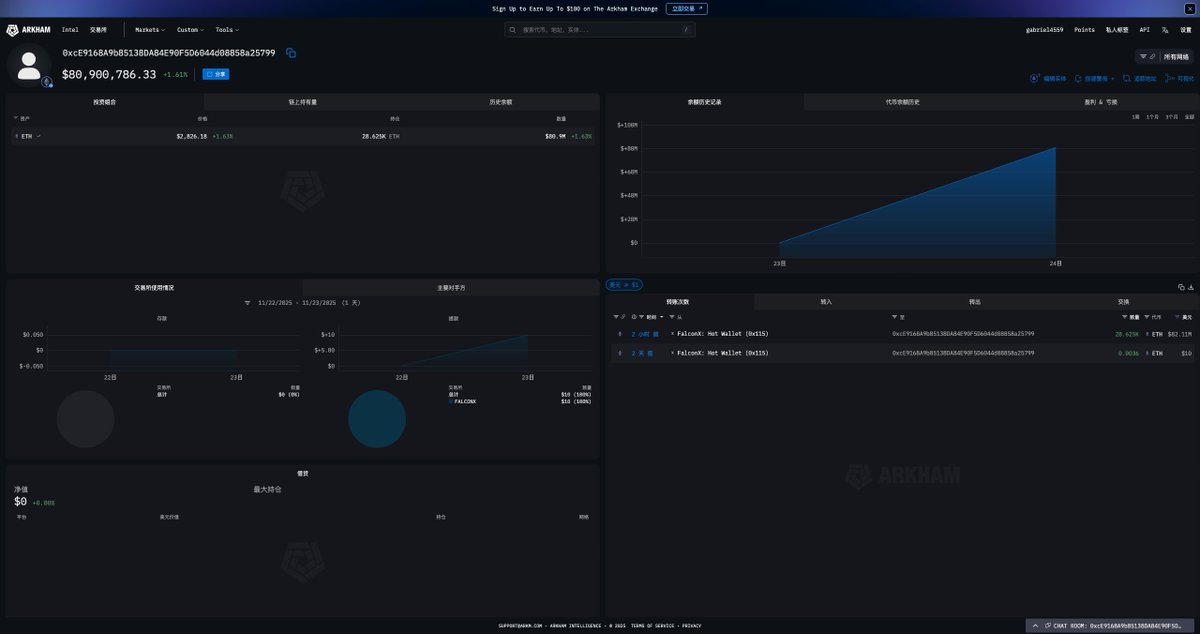Open the Markets dropdown menu
This screenshot has width=1200, height=634.
tap(148, 29)
